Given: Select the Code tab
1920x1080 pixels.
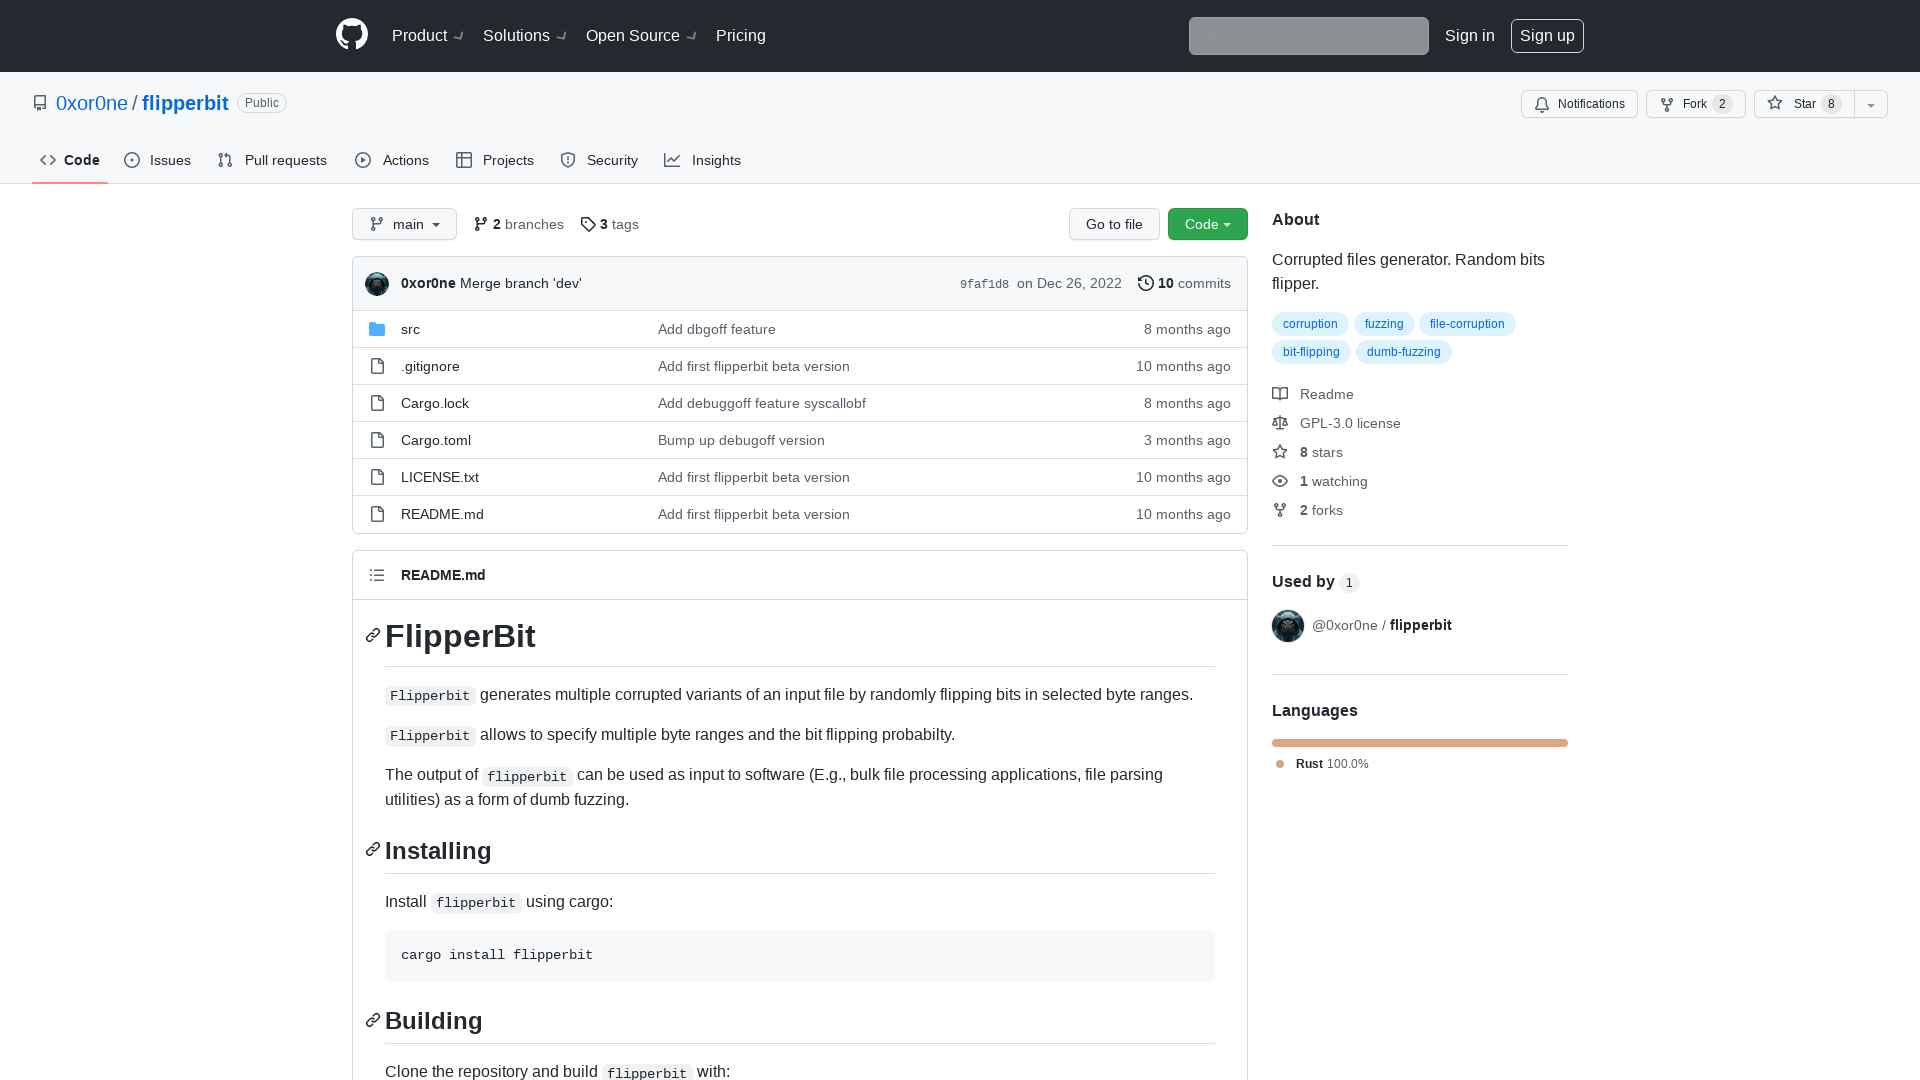Looking at the screenshot, I should [x=69, y=160].
